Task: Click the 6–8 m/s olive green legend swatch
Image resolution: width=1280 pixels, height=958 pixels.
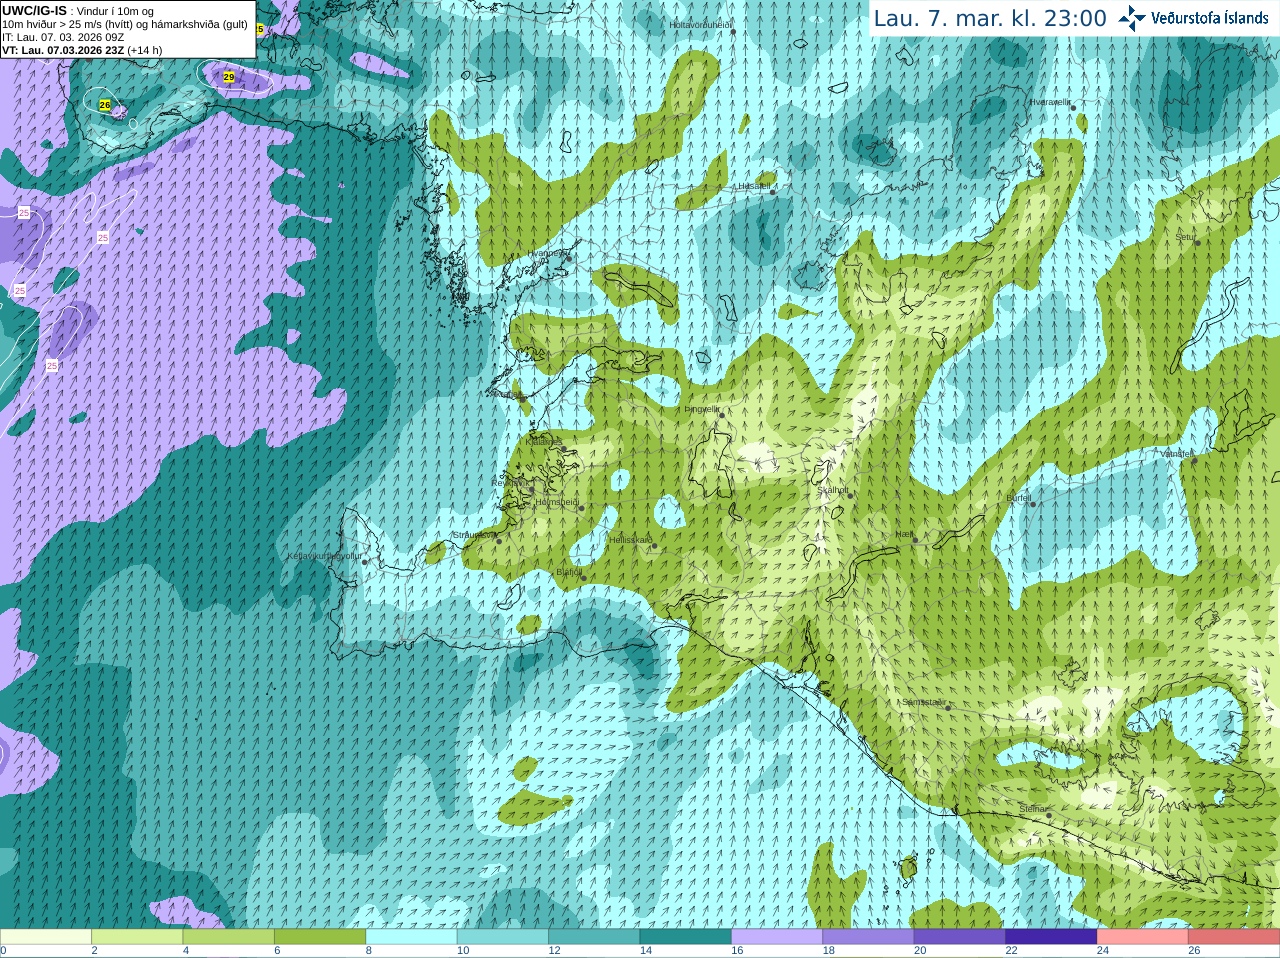Action: point(320,937)
